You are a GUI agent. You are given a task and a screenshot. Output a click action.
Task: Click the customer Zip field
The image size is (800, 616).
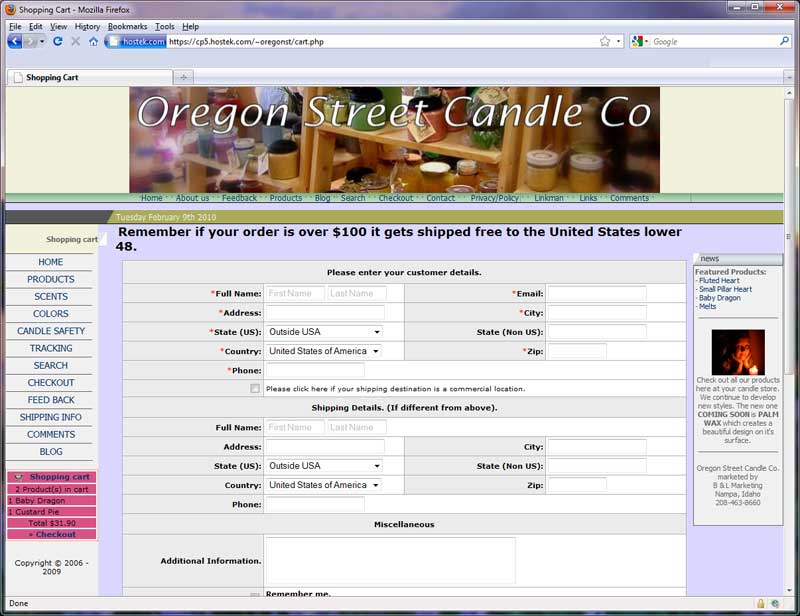tap(577, 351)
